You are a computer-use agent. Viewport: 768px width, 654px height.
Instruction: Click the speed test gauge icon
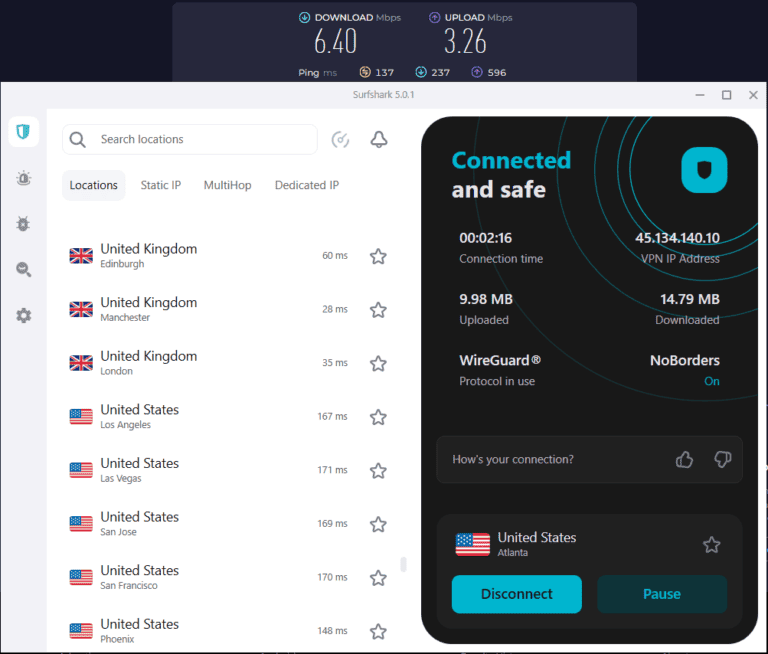(x=340, y=140)
